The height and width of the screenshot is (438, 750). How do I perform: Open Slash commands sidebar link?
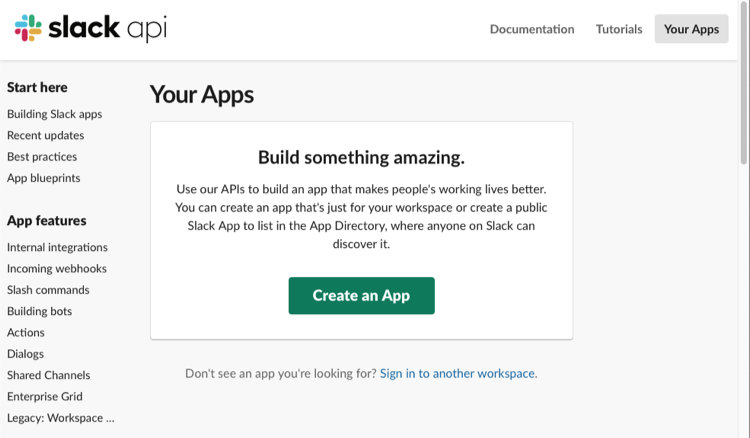tap(48, 290)
